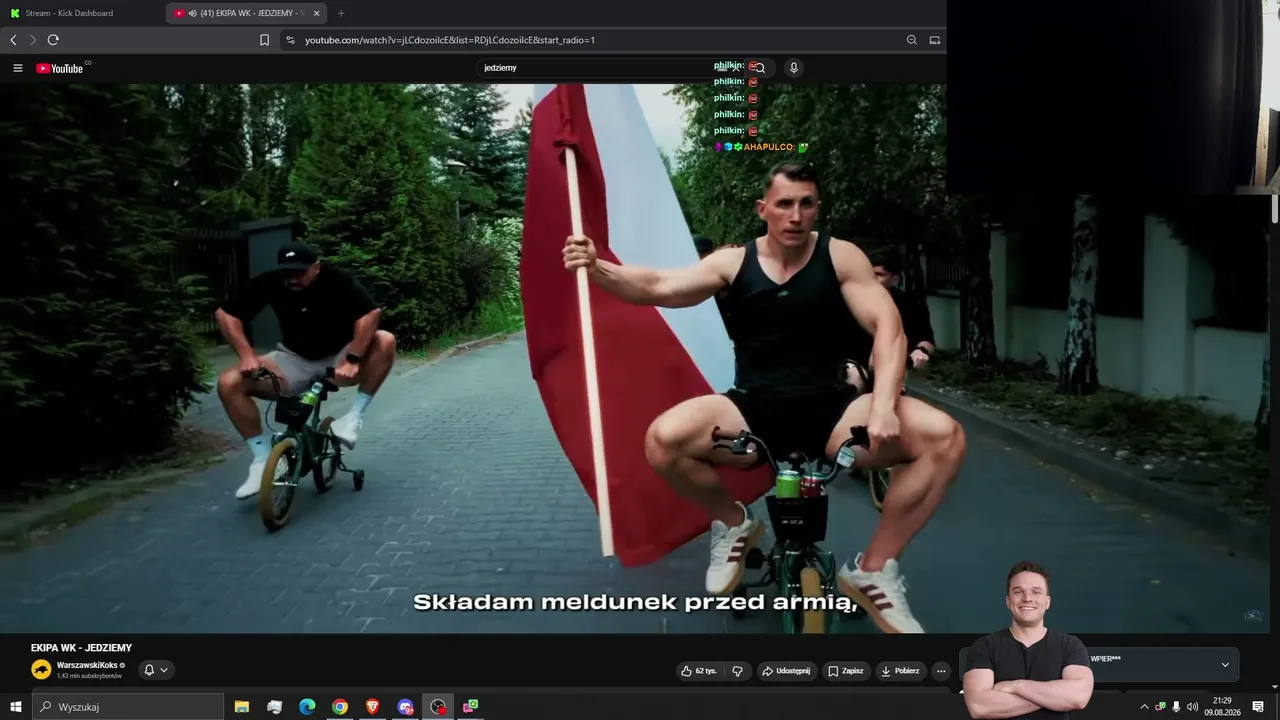Click the page vertical scrollbar thumb

pyautogui.click(x=1275, y=208)
